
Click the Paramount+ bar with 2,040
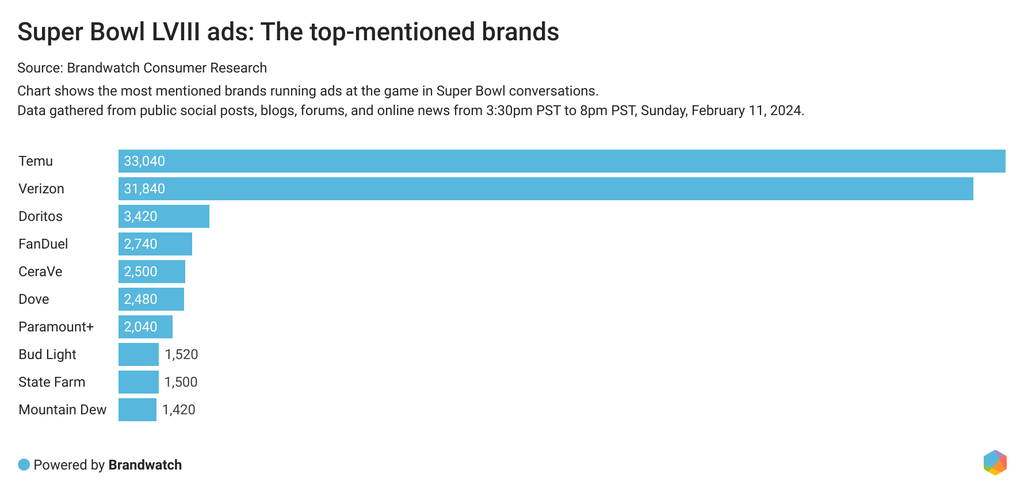[x=145, y=327]
